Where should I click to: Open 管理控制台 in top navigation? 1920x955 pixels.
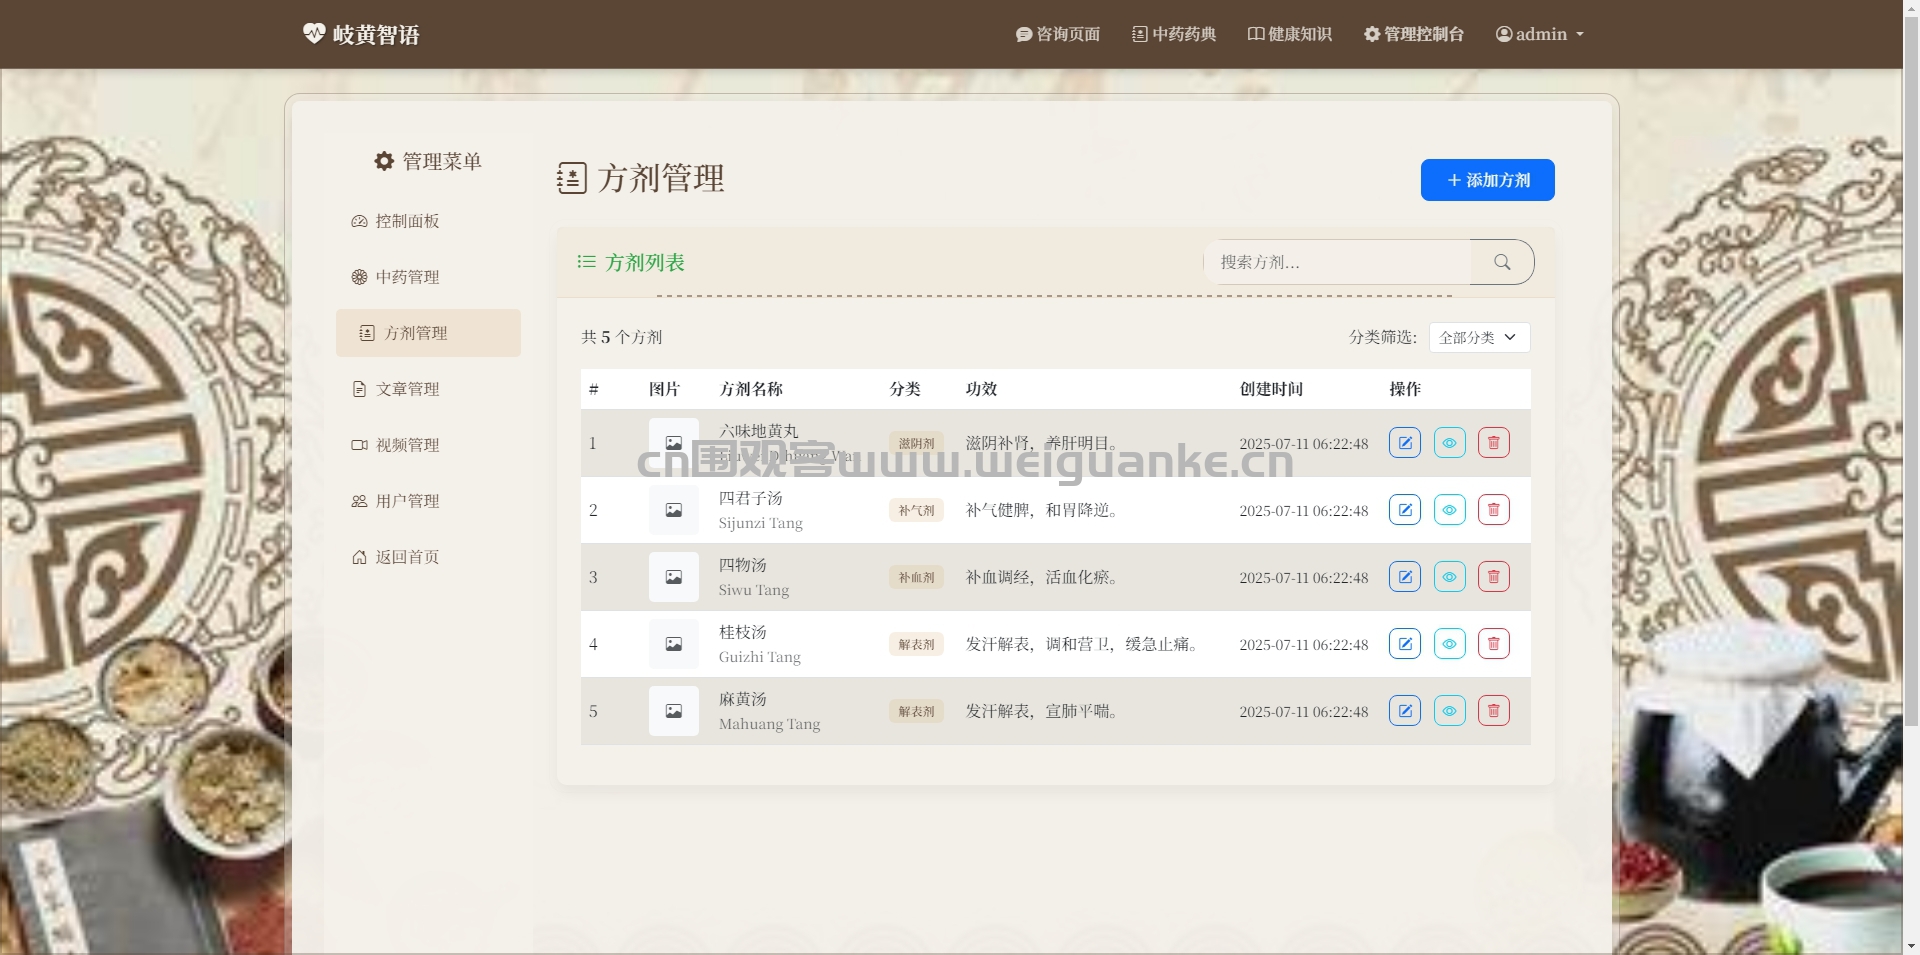1414,34
